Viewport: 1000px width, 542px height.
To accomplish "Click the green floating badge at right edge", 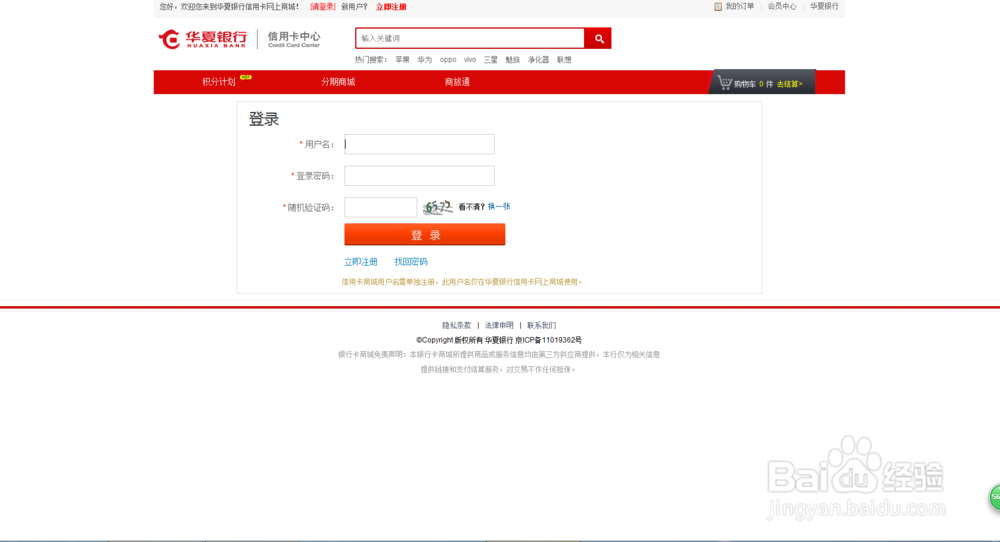I will point(995,497).
